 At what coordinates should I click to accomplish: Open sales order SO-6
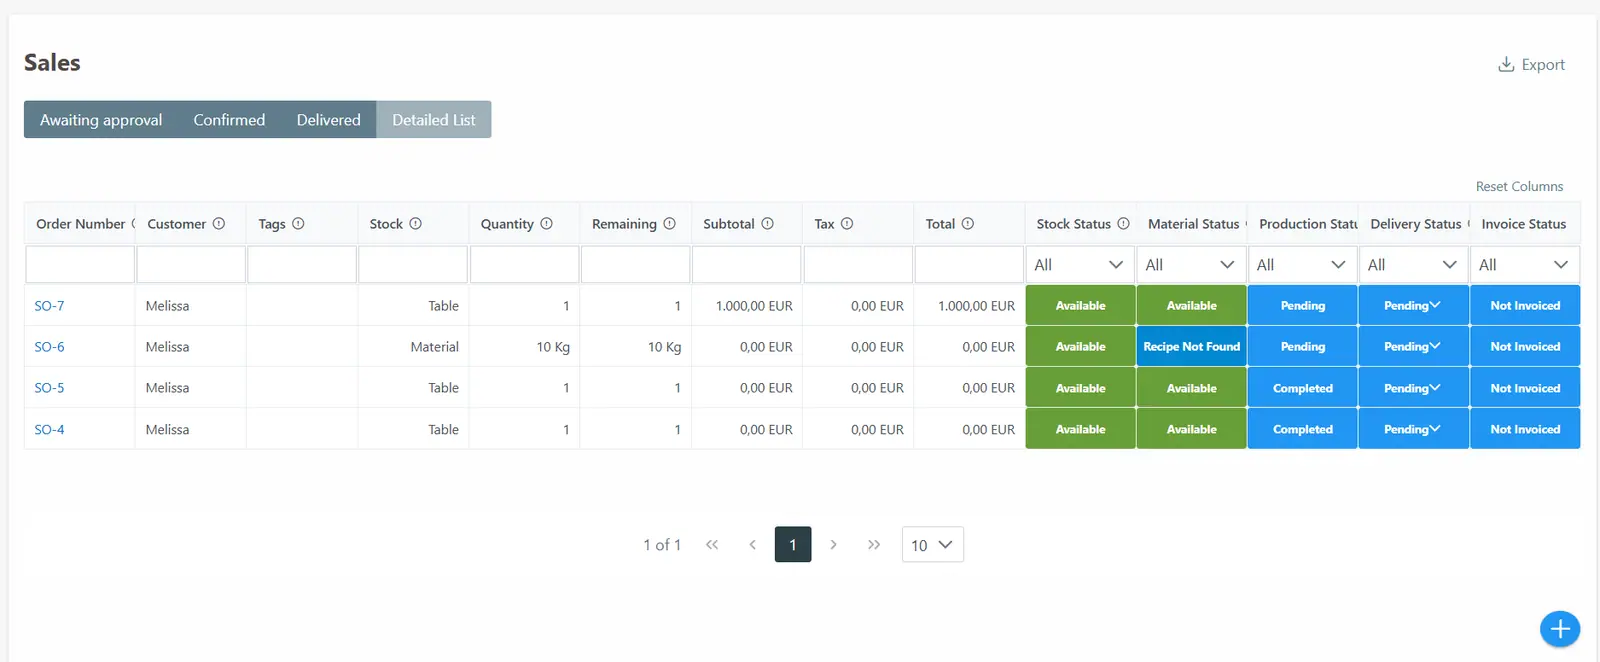49,347
